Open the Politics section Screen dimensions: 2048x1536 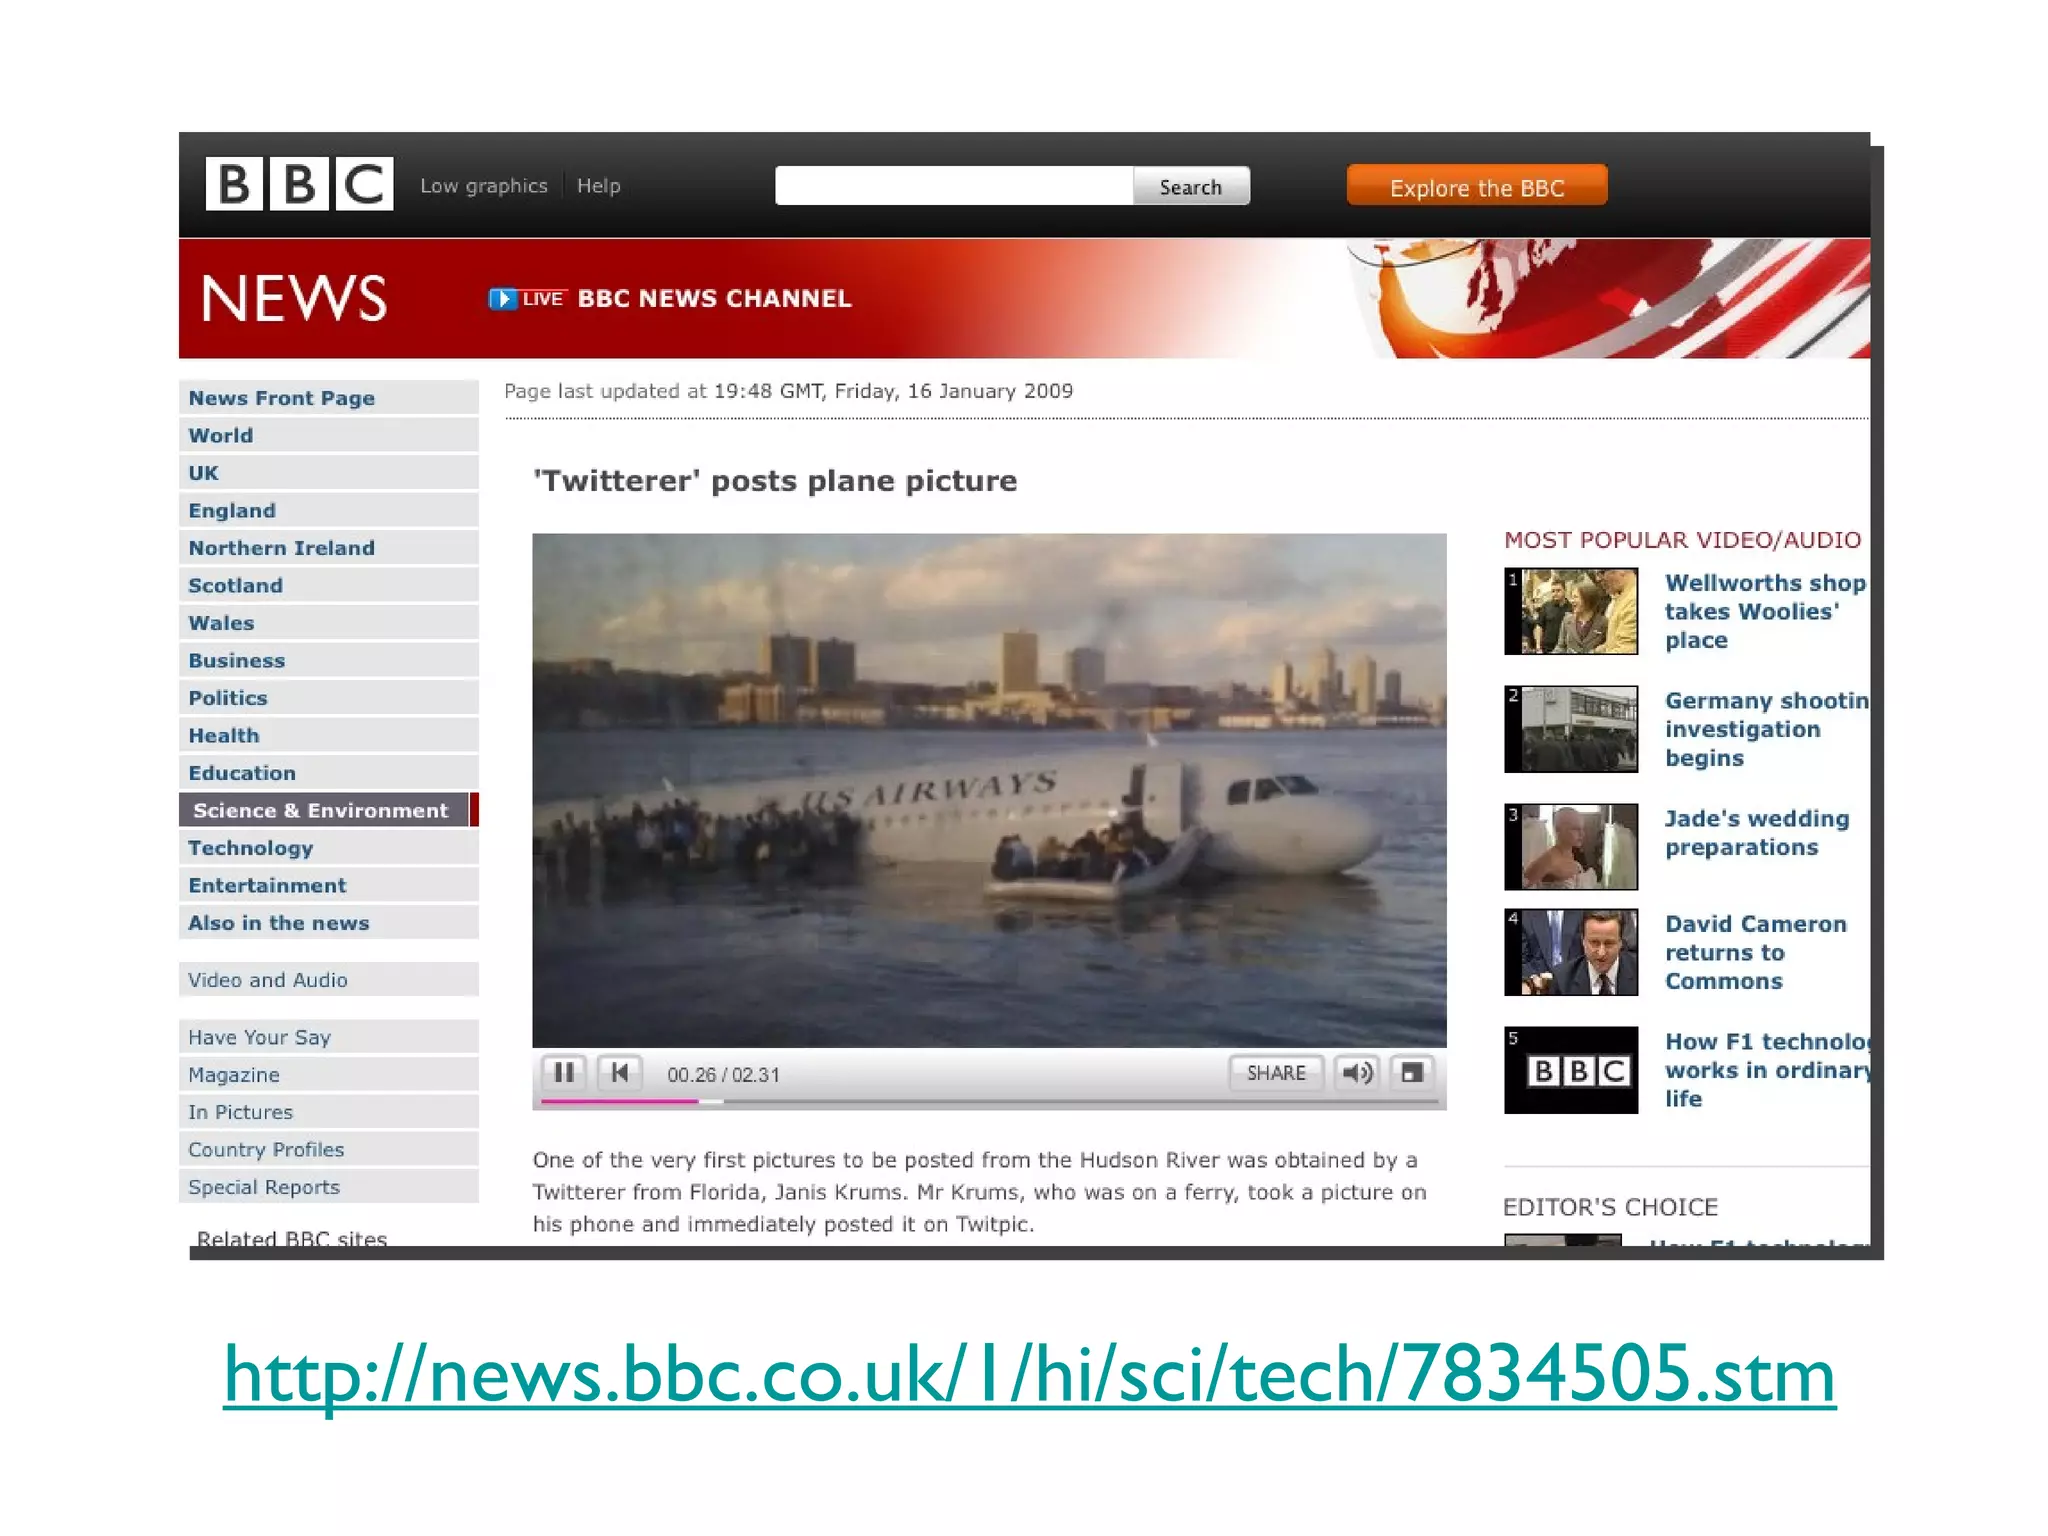coord(329,698)
